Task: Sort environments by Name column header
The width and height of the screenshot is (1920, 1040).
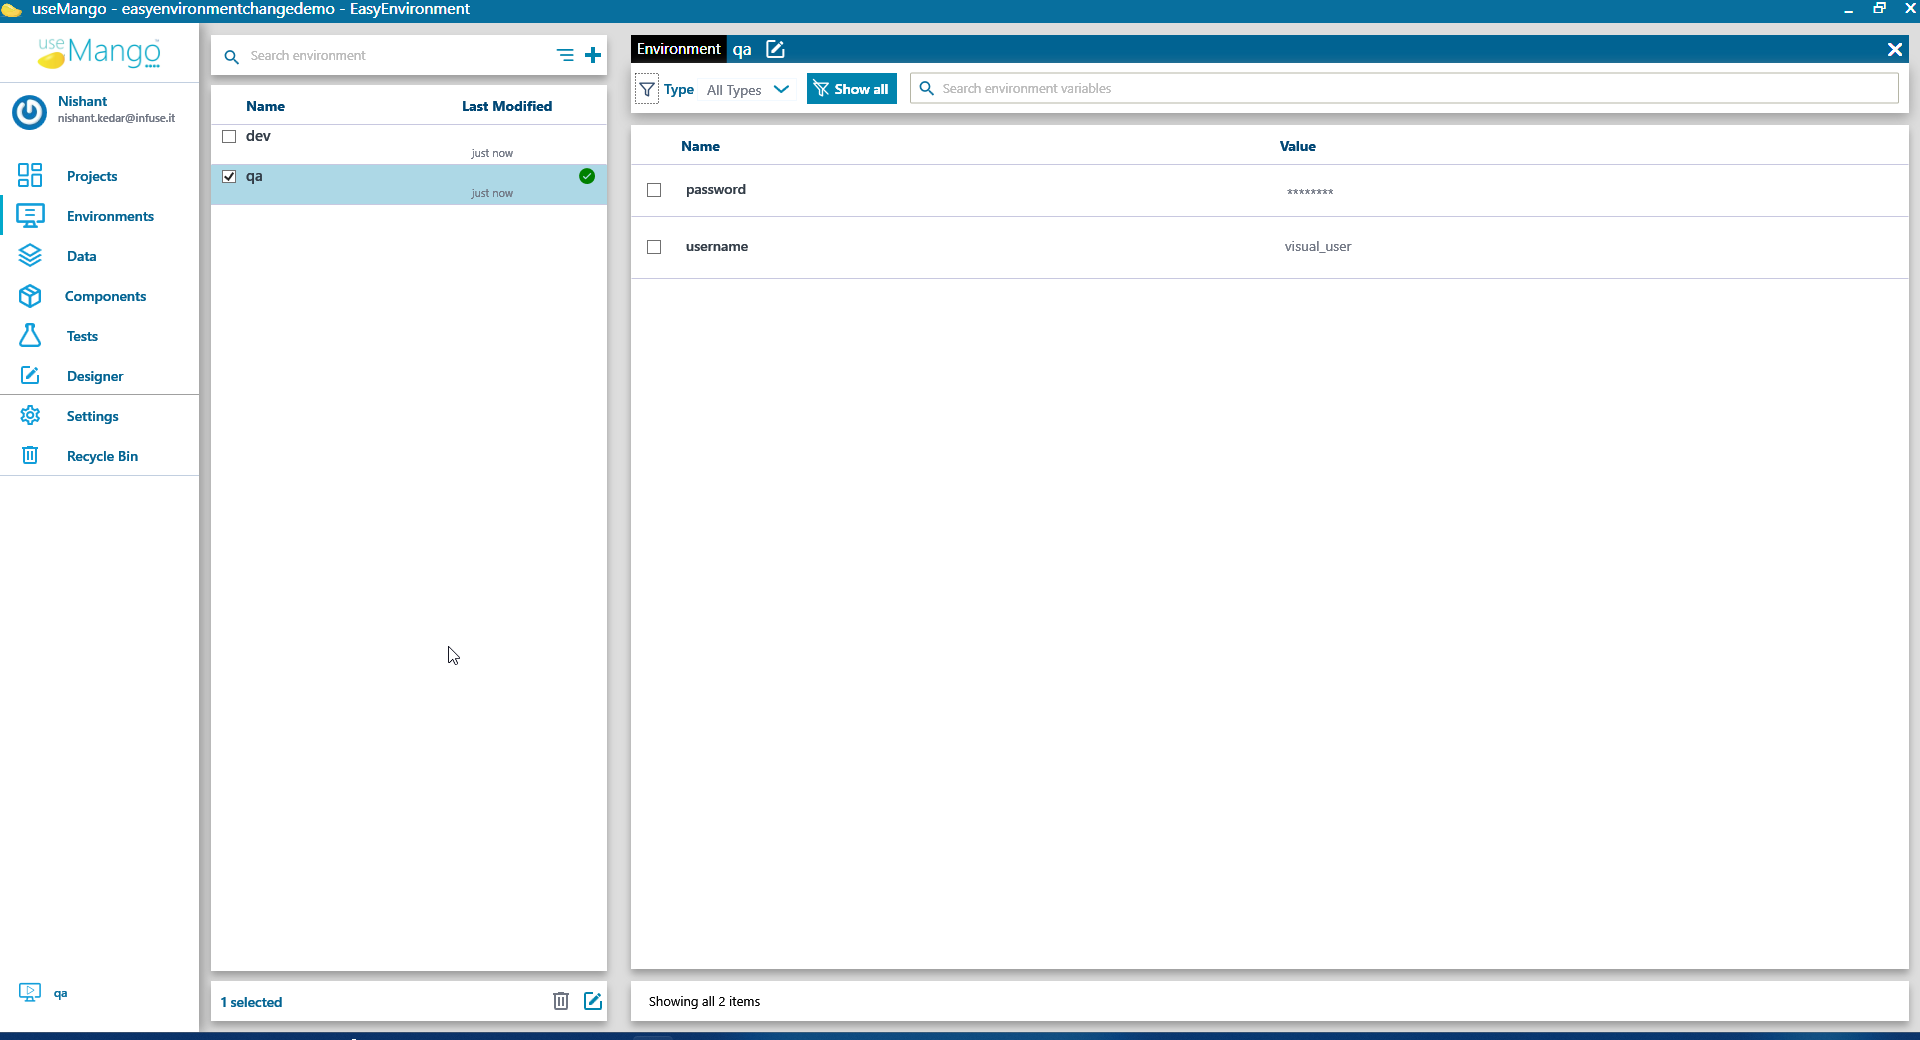Action: click(x=265, y=106)
